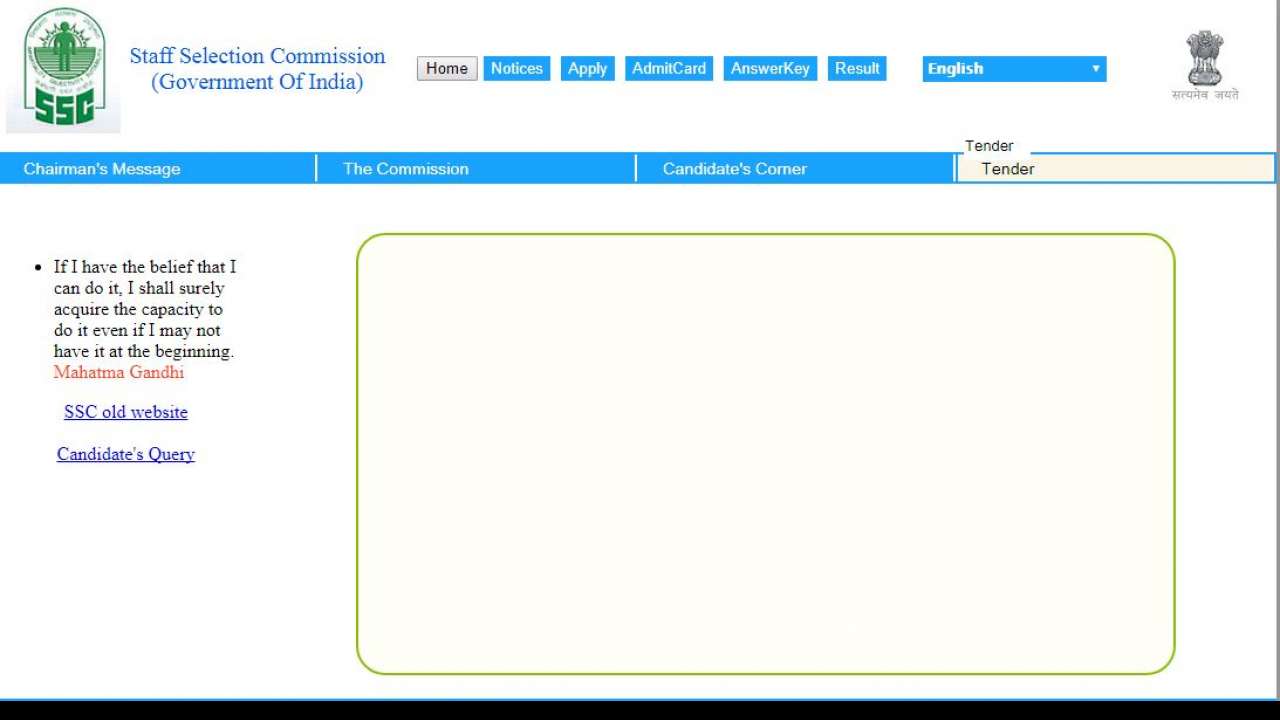Click the Staff Selection Commission header text
Viewport: 1280px width, 720px height.
pyautogui.click(x=257, y=56)
